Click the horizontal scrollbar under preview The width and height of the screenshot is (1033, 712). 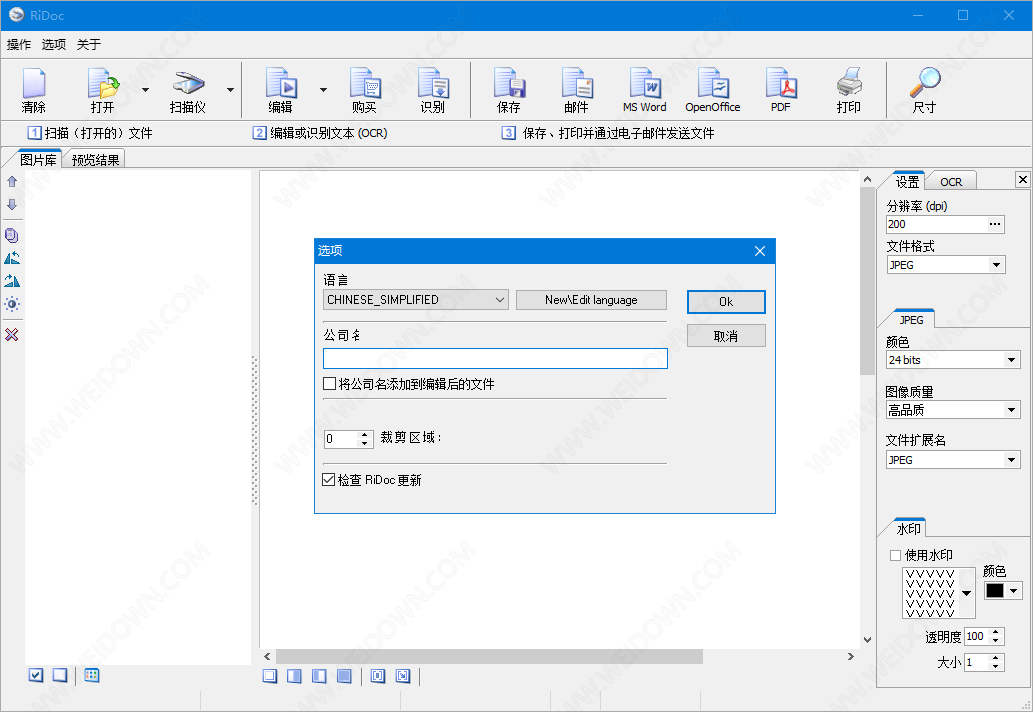489,657
